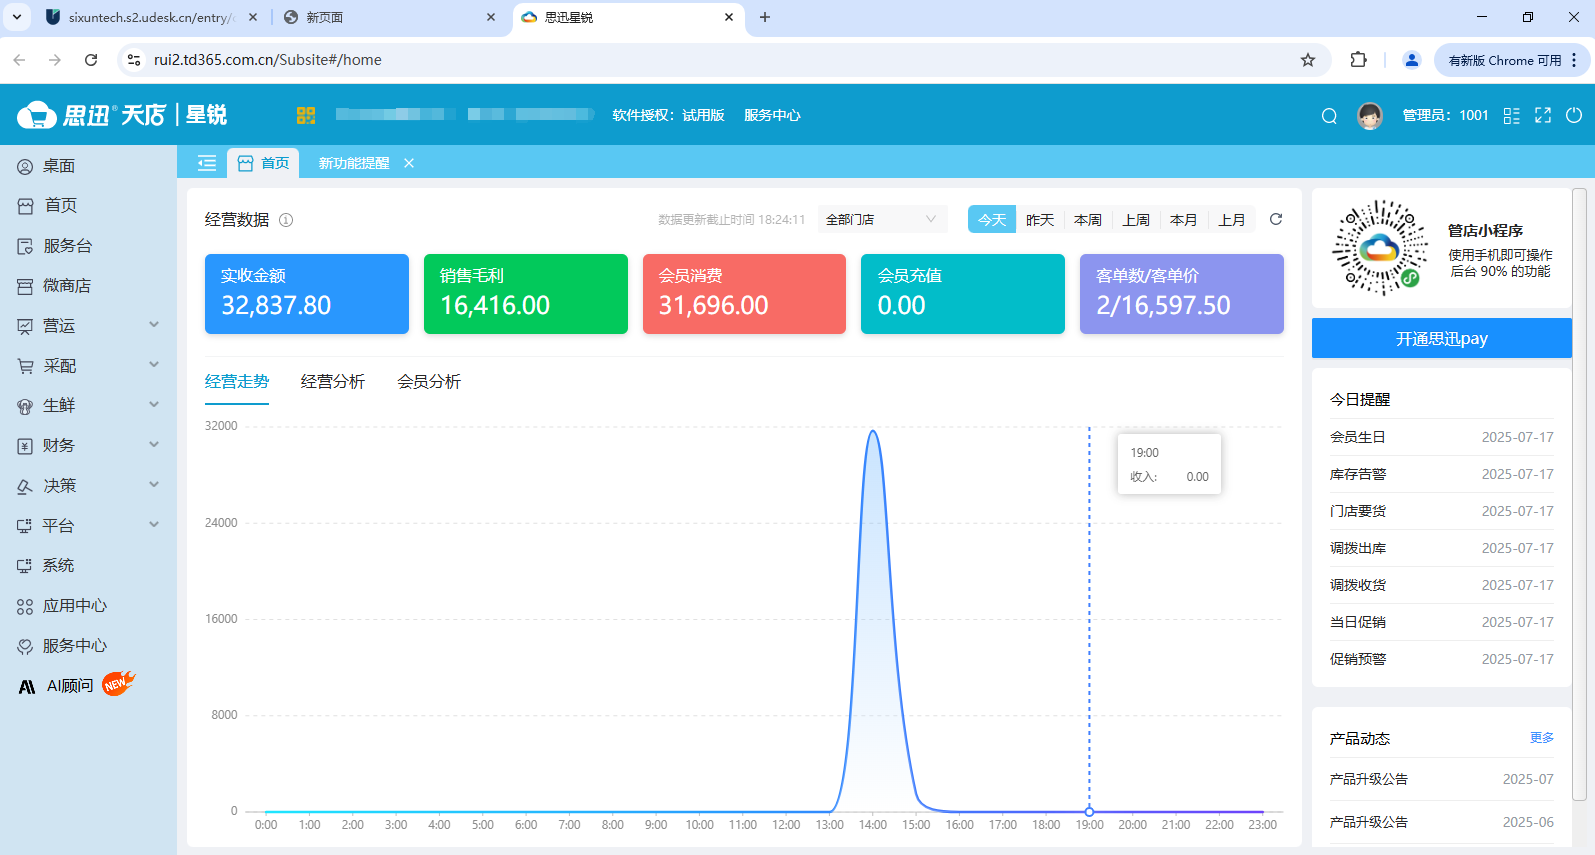This screenshot has height=855, width=1595.
Task: Open the 全部门店 store dropdown
Action: [x=882, y=219]
